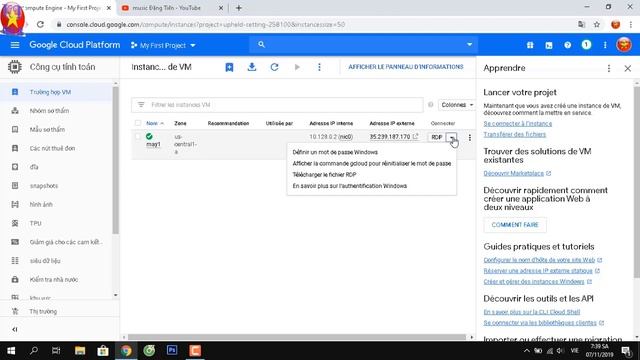The image size is (640, 360).
Task: Switch to the YouTube music browser tab
Action: click(x=171, y=8)
